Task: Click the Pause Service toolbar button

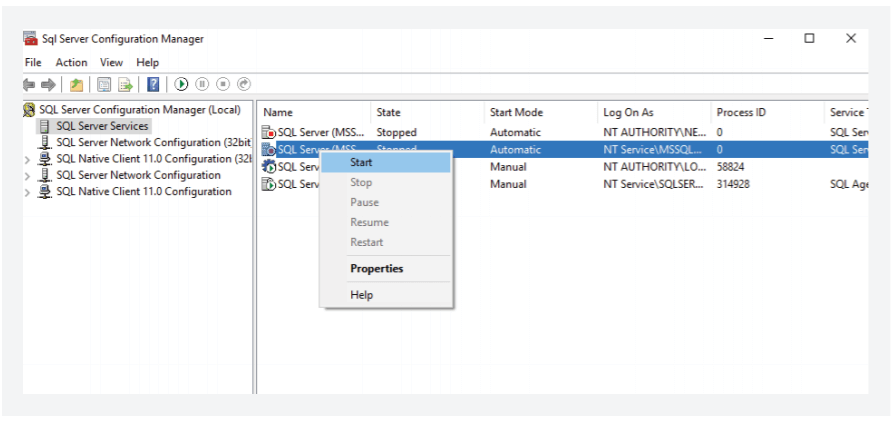Action: coord(202,84)
